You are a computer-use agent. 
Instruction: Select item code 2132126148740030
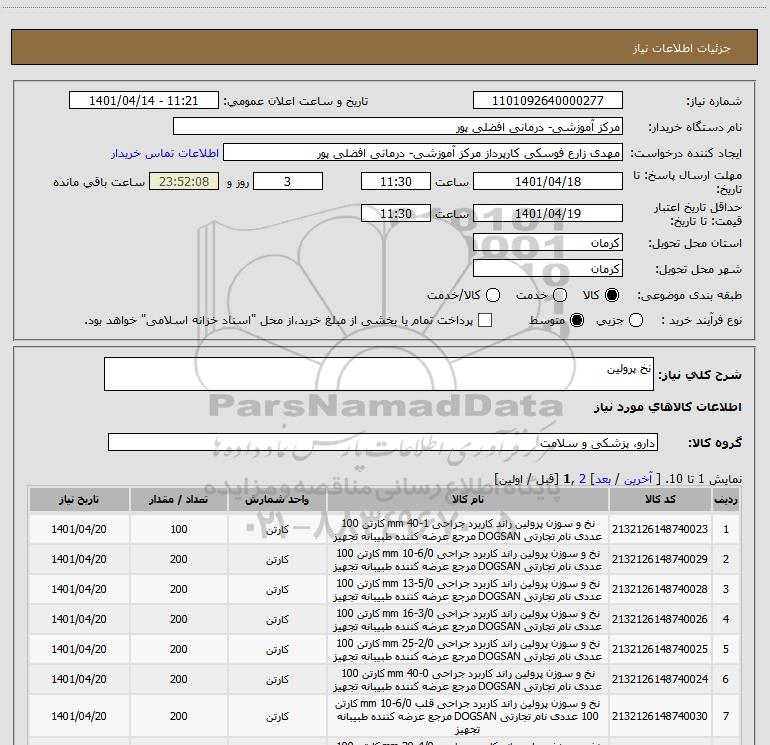(660, 716)
